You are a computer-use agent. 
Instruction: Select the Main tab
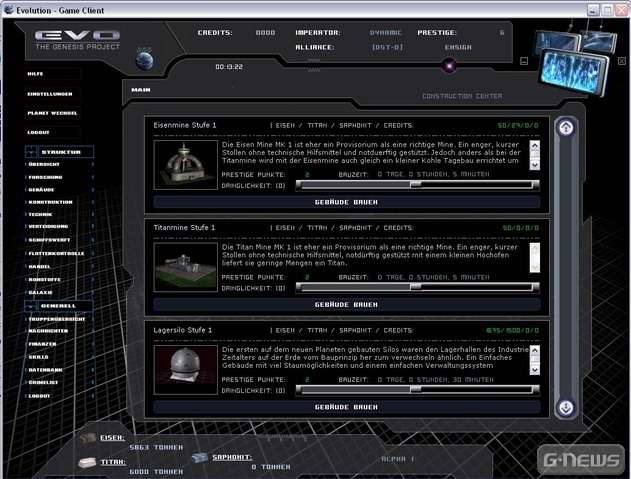141,90
